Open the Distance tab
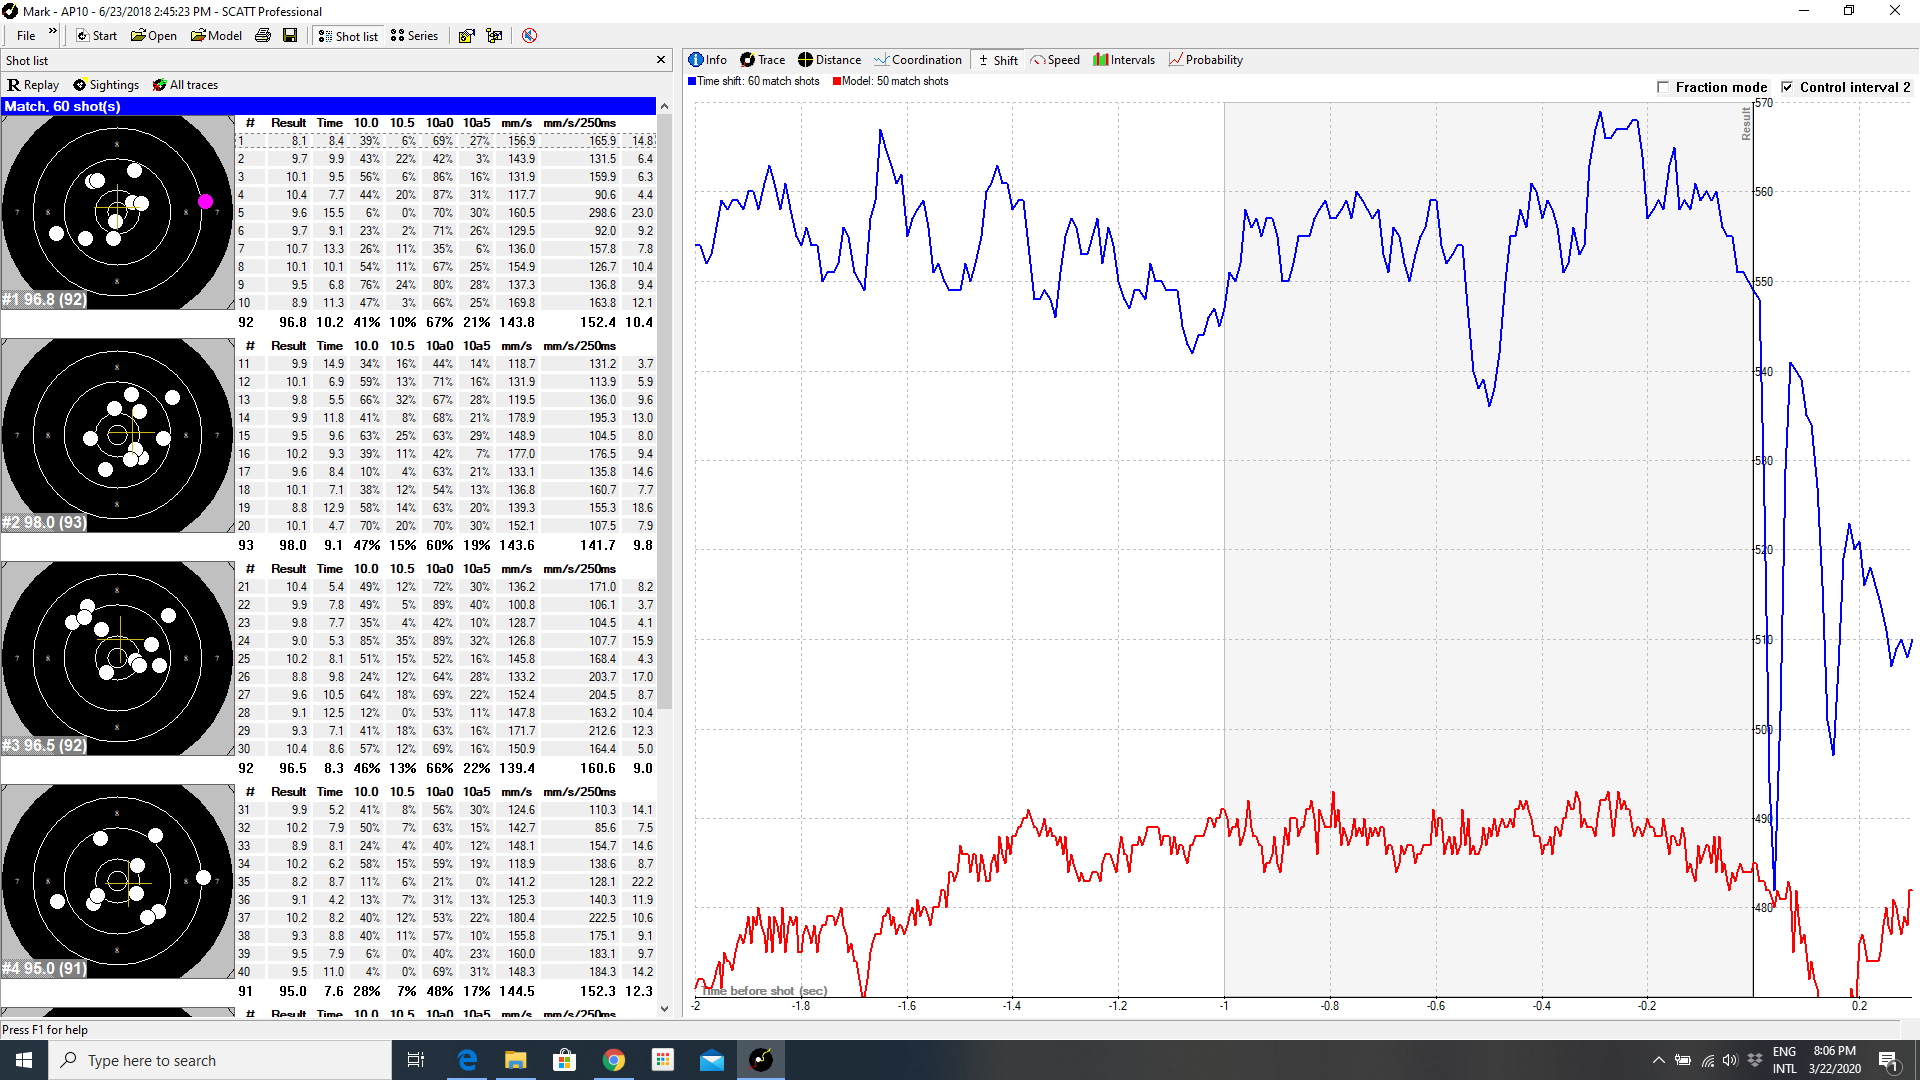1920x1080 pixels. click(x=830, y=60)
